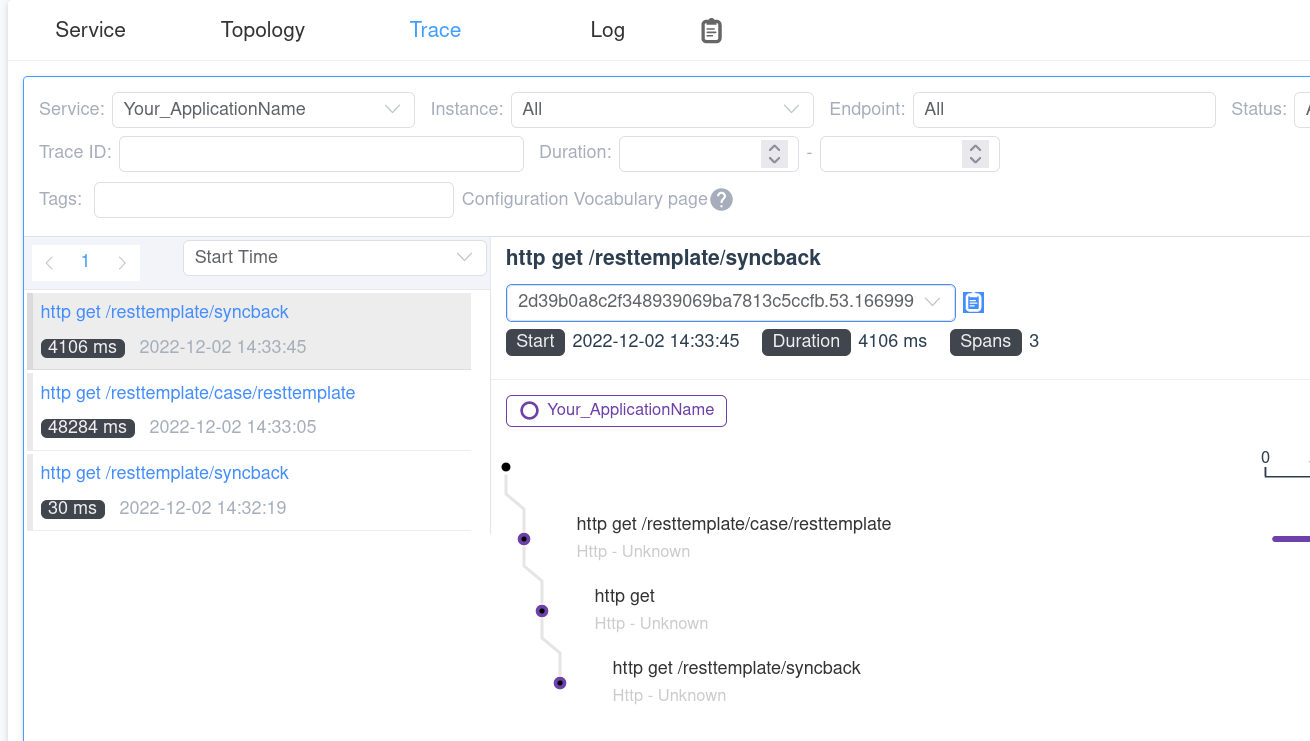1310x741 pixels.
Task: Open the Start Time sort dropdown
Action: (334, 257)
